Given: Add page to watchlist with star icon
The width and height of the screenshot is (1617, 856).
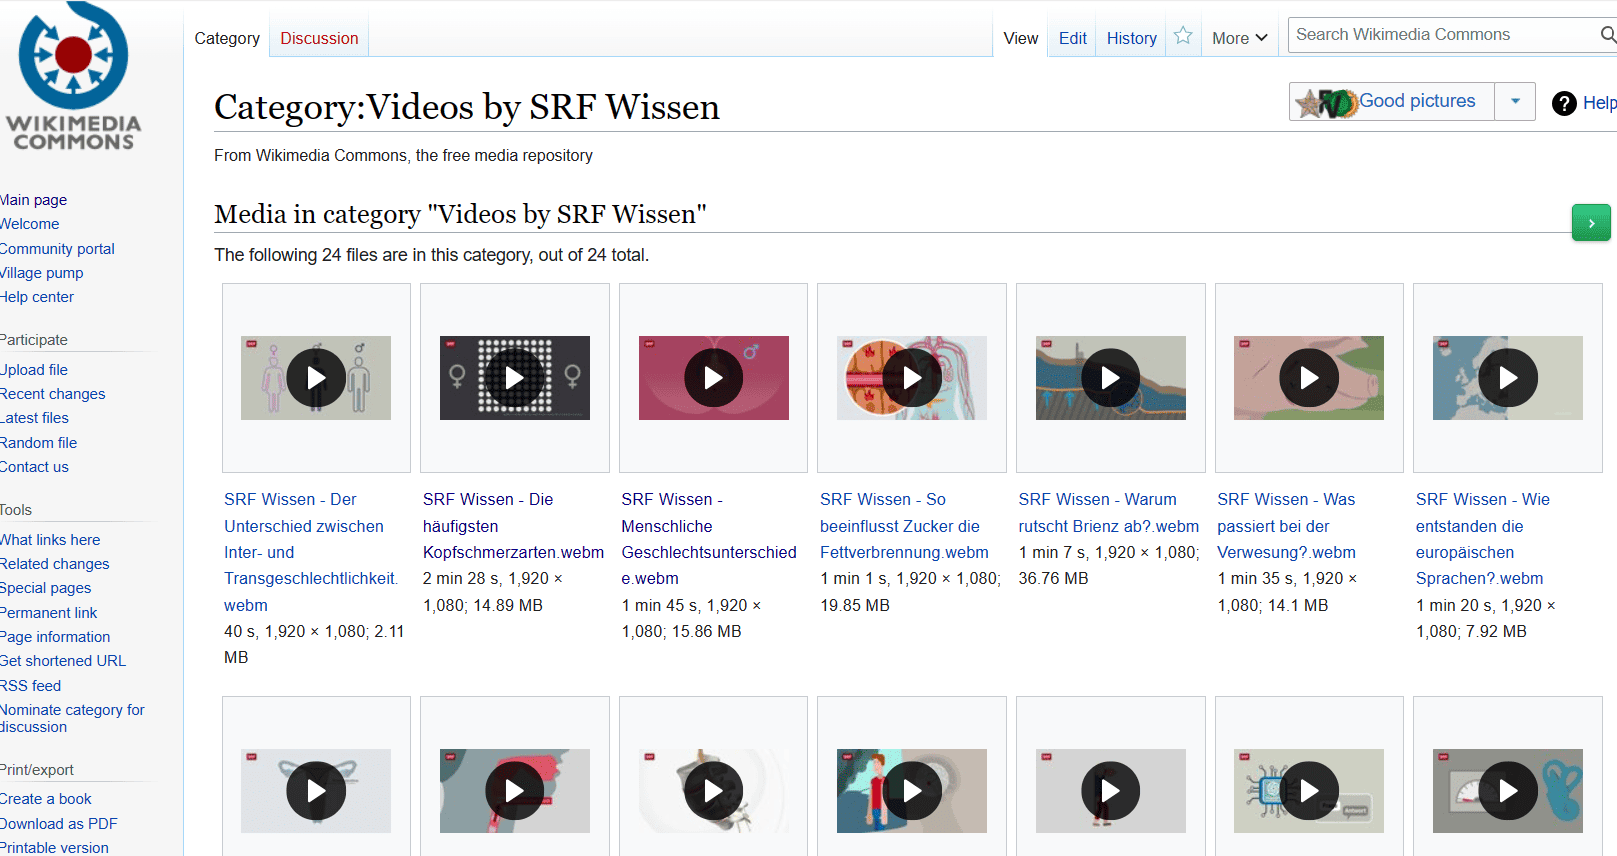Looking at the screenshot, I should [x=1183, y=36].
